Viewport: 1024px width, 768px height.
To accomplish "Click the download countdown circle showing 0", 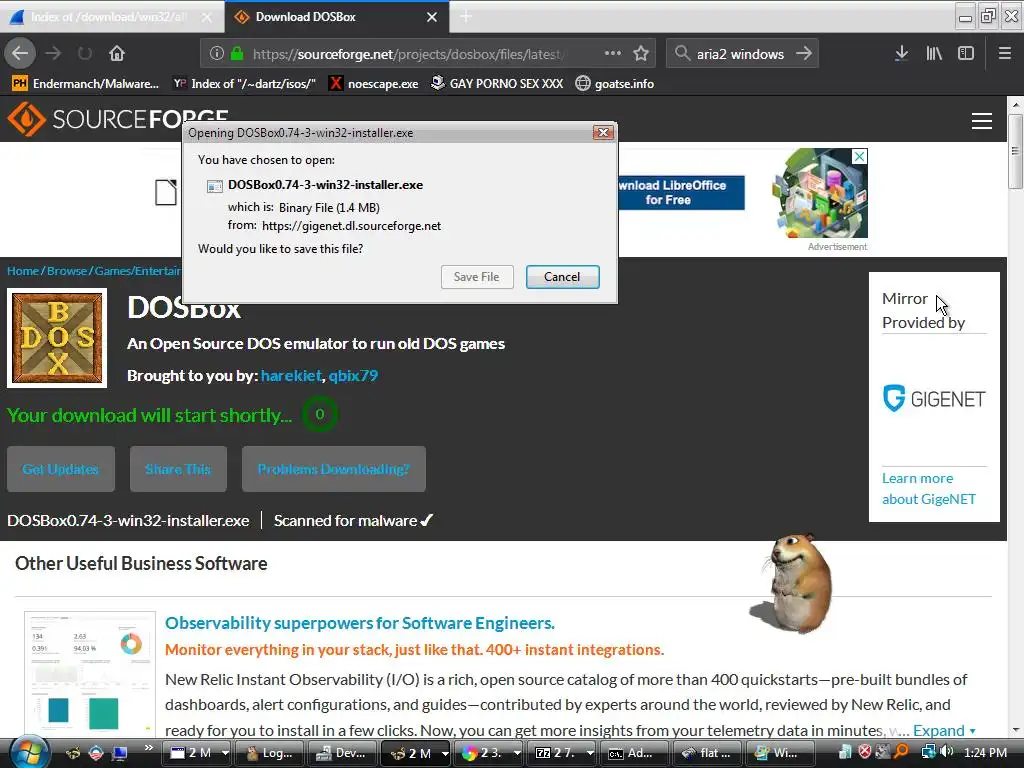I will point(319,414).
